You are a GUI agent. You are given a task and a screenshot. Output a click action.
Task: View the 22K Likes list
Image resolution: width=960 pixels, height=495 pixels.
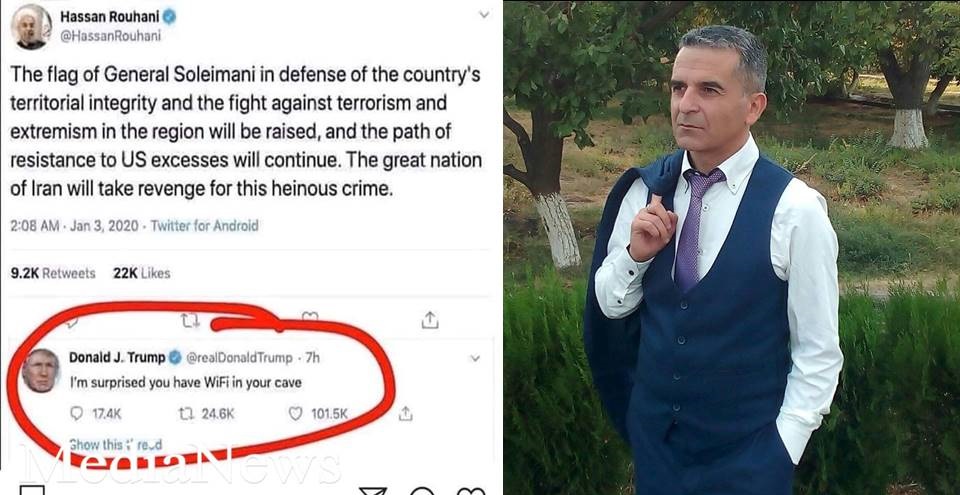(x=141, y=273)
